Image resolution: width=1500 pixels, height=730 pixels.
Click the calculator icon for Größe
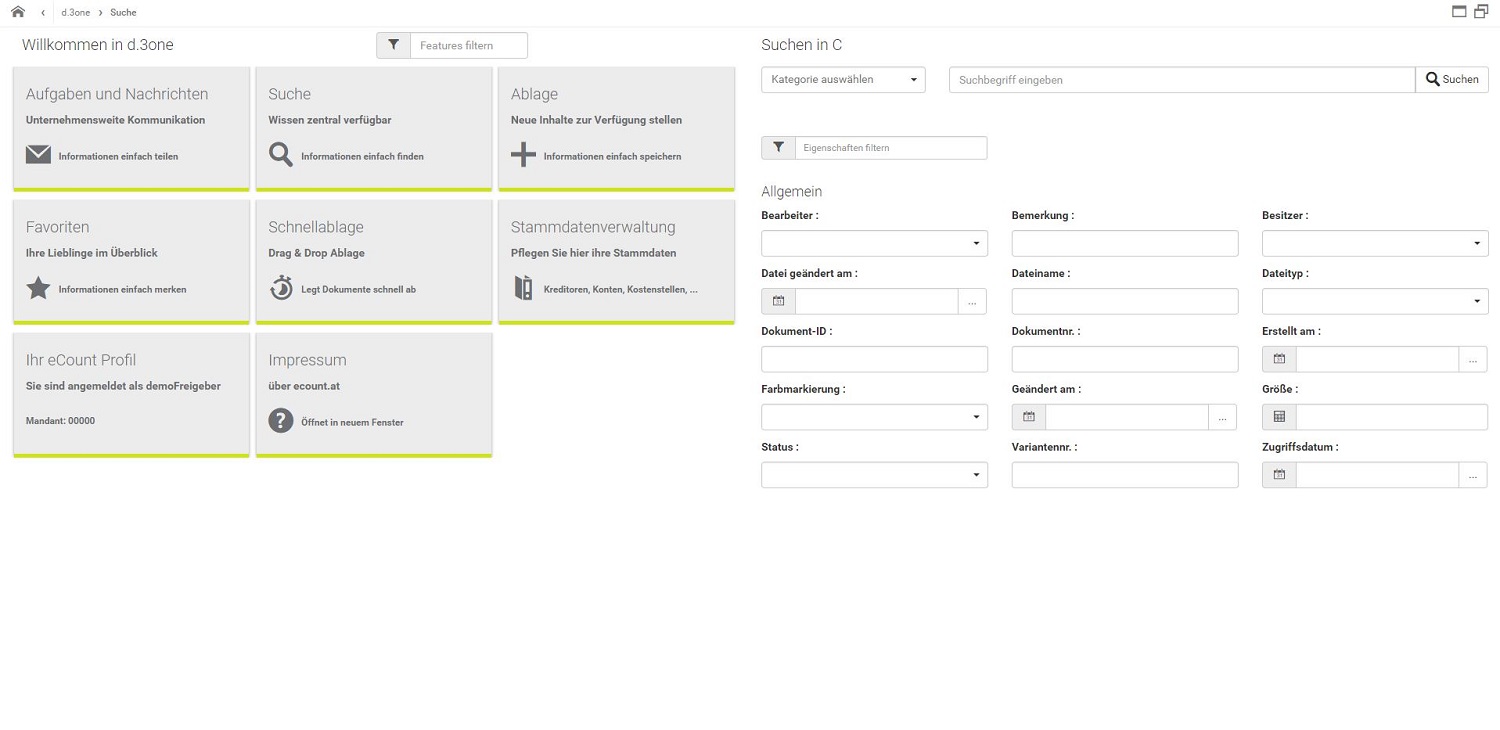pyautogui.click(x=1279, y=417)
